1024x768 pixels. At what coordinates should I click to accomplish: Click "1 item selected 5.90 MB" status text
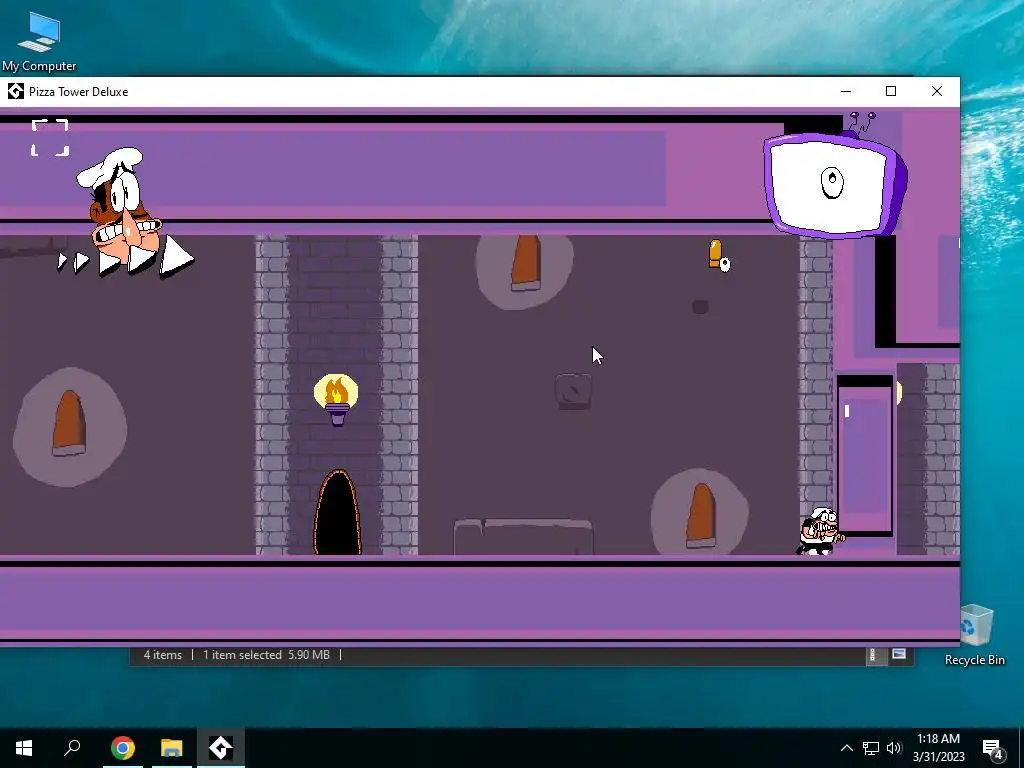tap(266, 654)
